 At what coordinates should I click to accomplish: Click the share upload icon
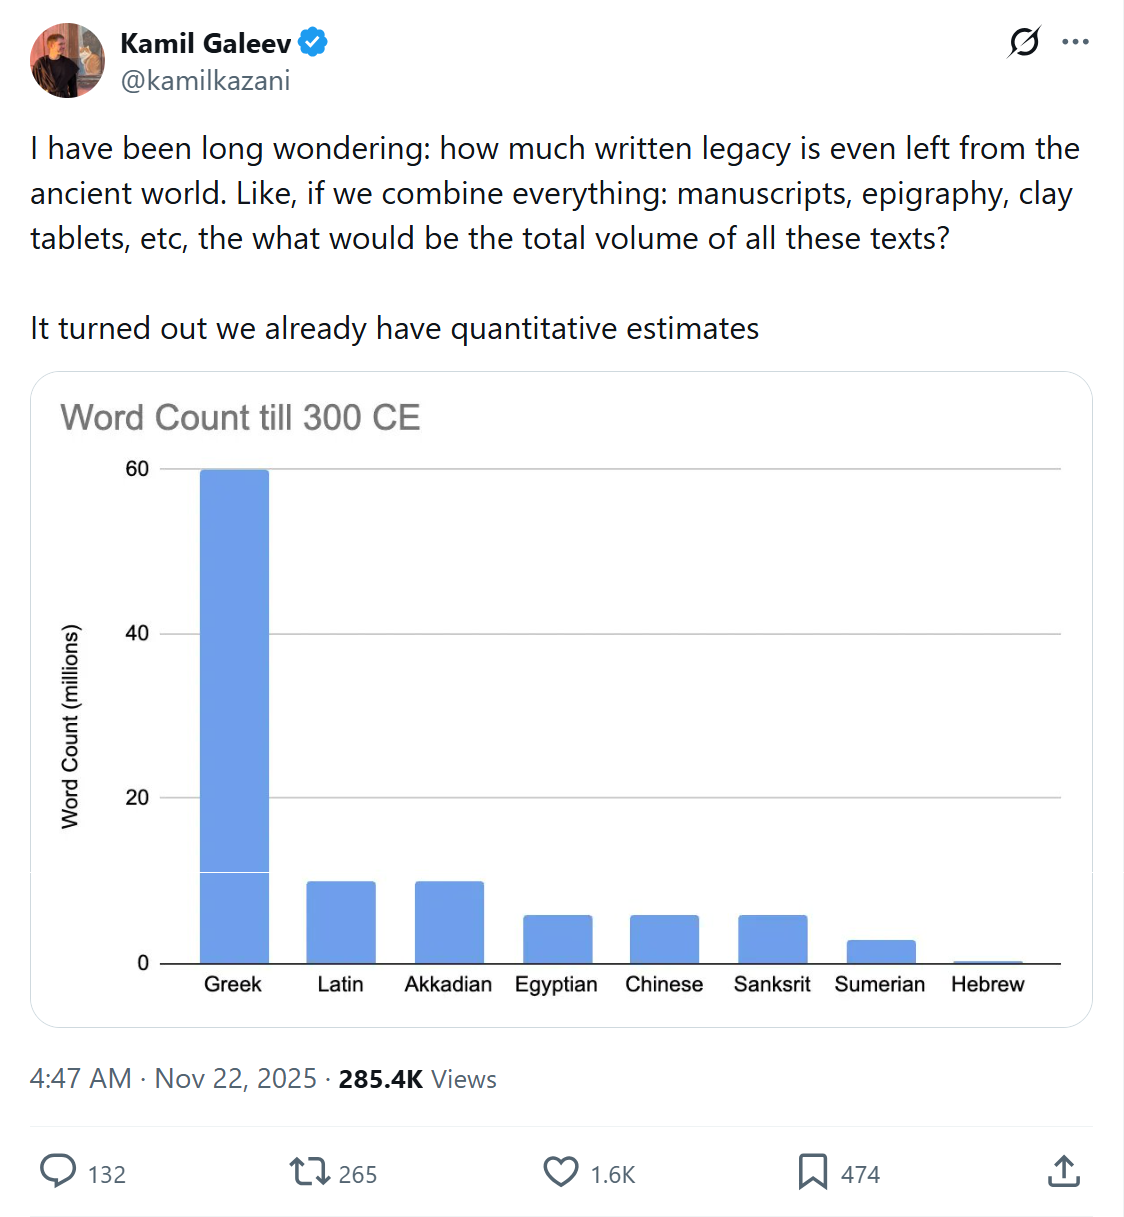[1064, 1171]
